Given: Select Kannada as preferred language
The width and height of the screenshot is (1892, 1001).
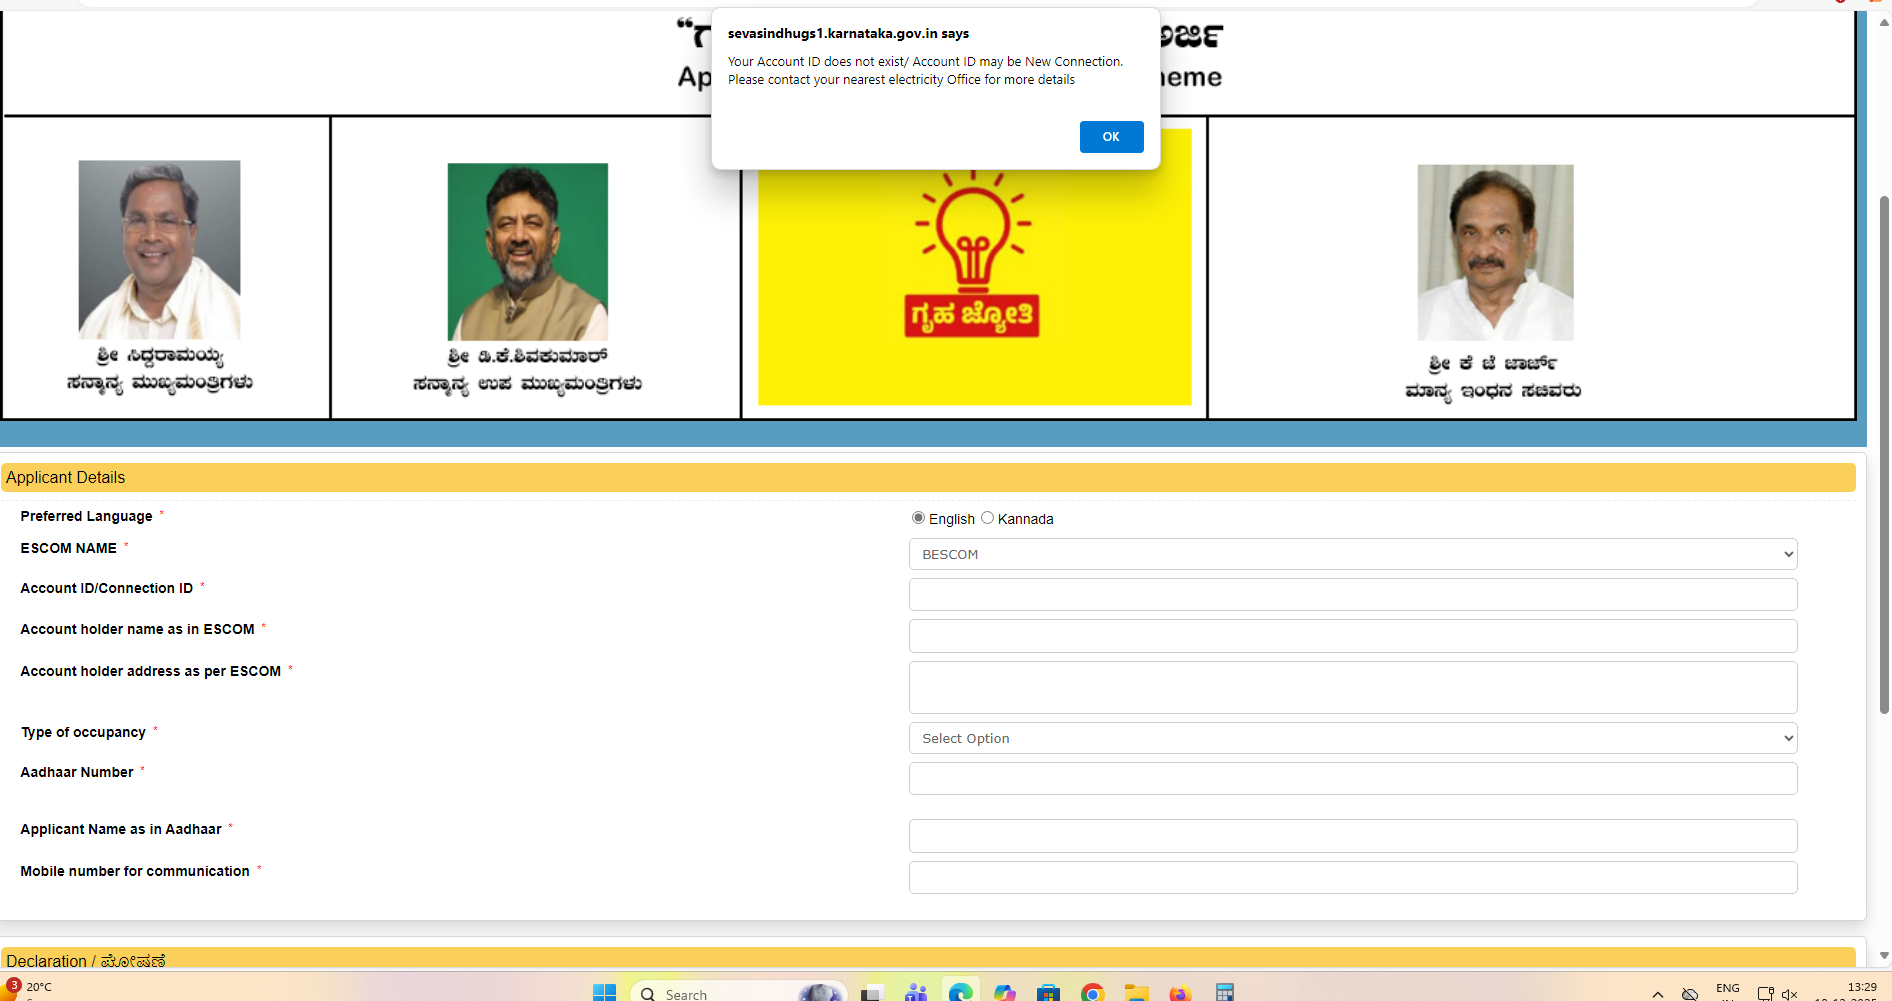Looking at the screenshot, I should click(x=987, y=518).
